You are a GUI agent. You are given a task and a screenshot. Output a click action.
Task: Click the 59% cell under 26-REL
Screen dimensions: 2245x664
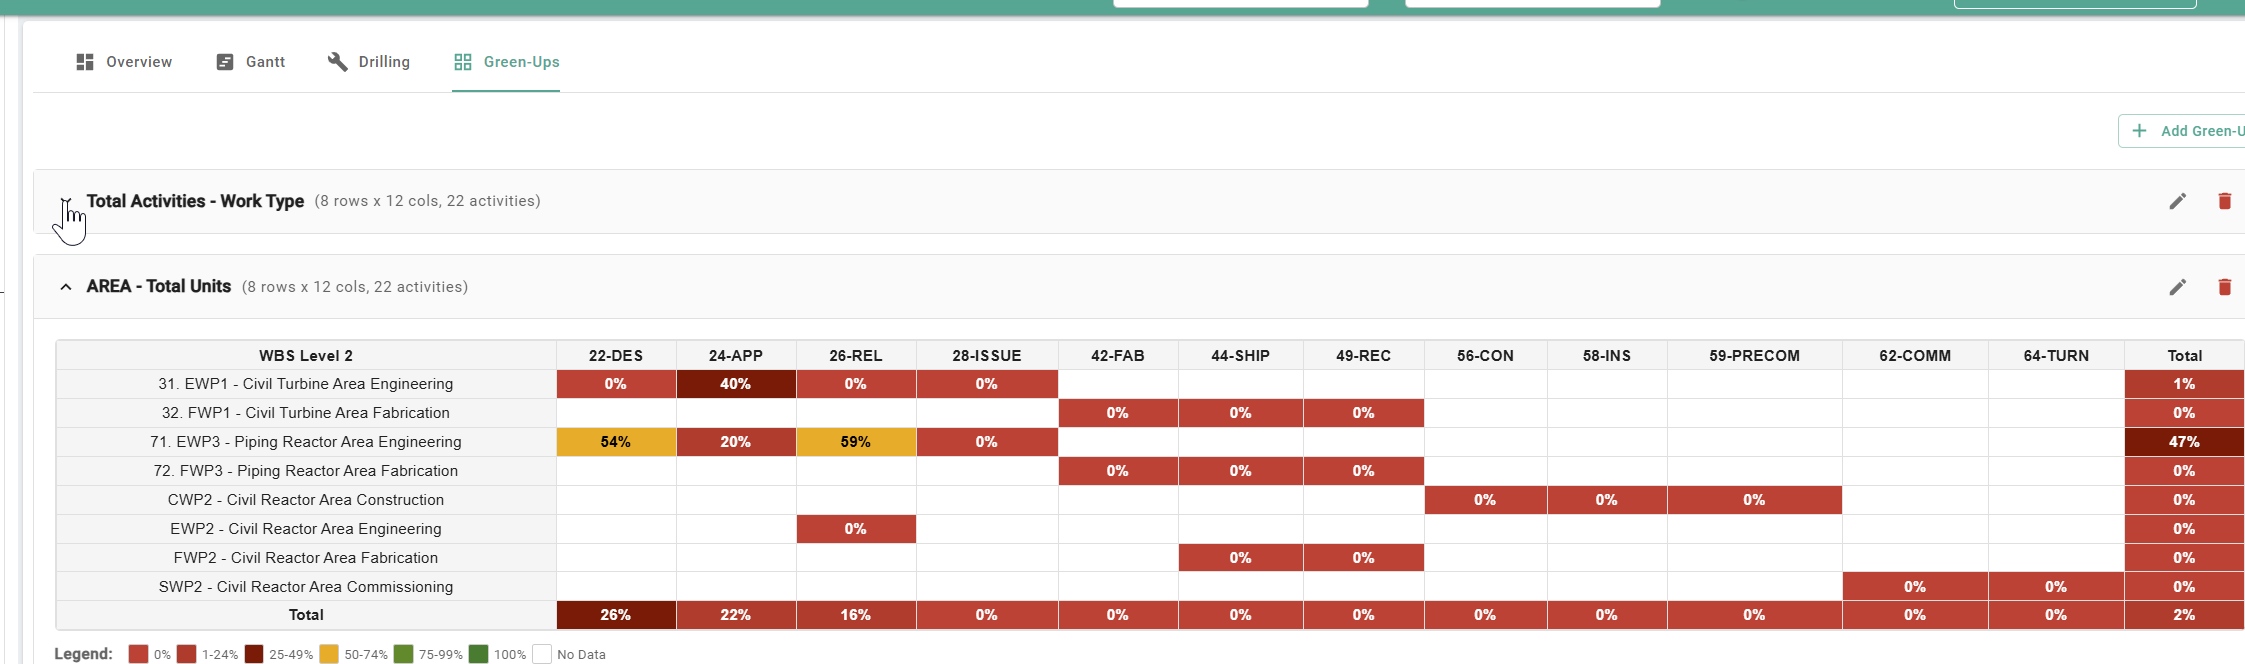(x=855, y=442)
